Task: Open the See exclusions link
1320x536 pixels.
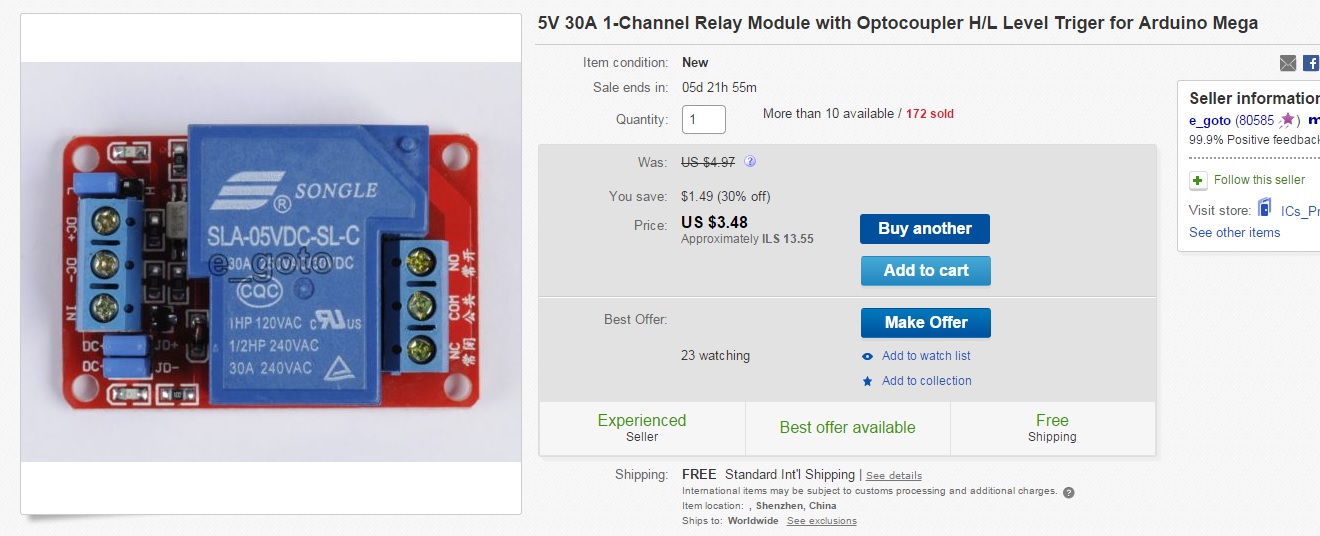Action: [821, 521]
